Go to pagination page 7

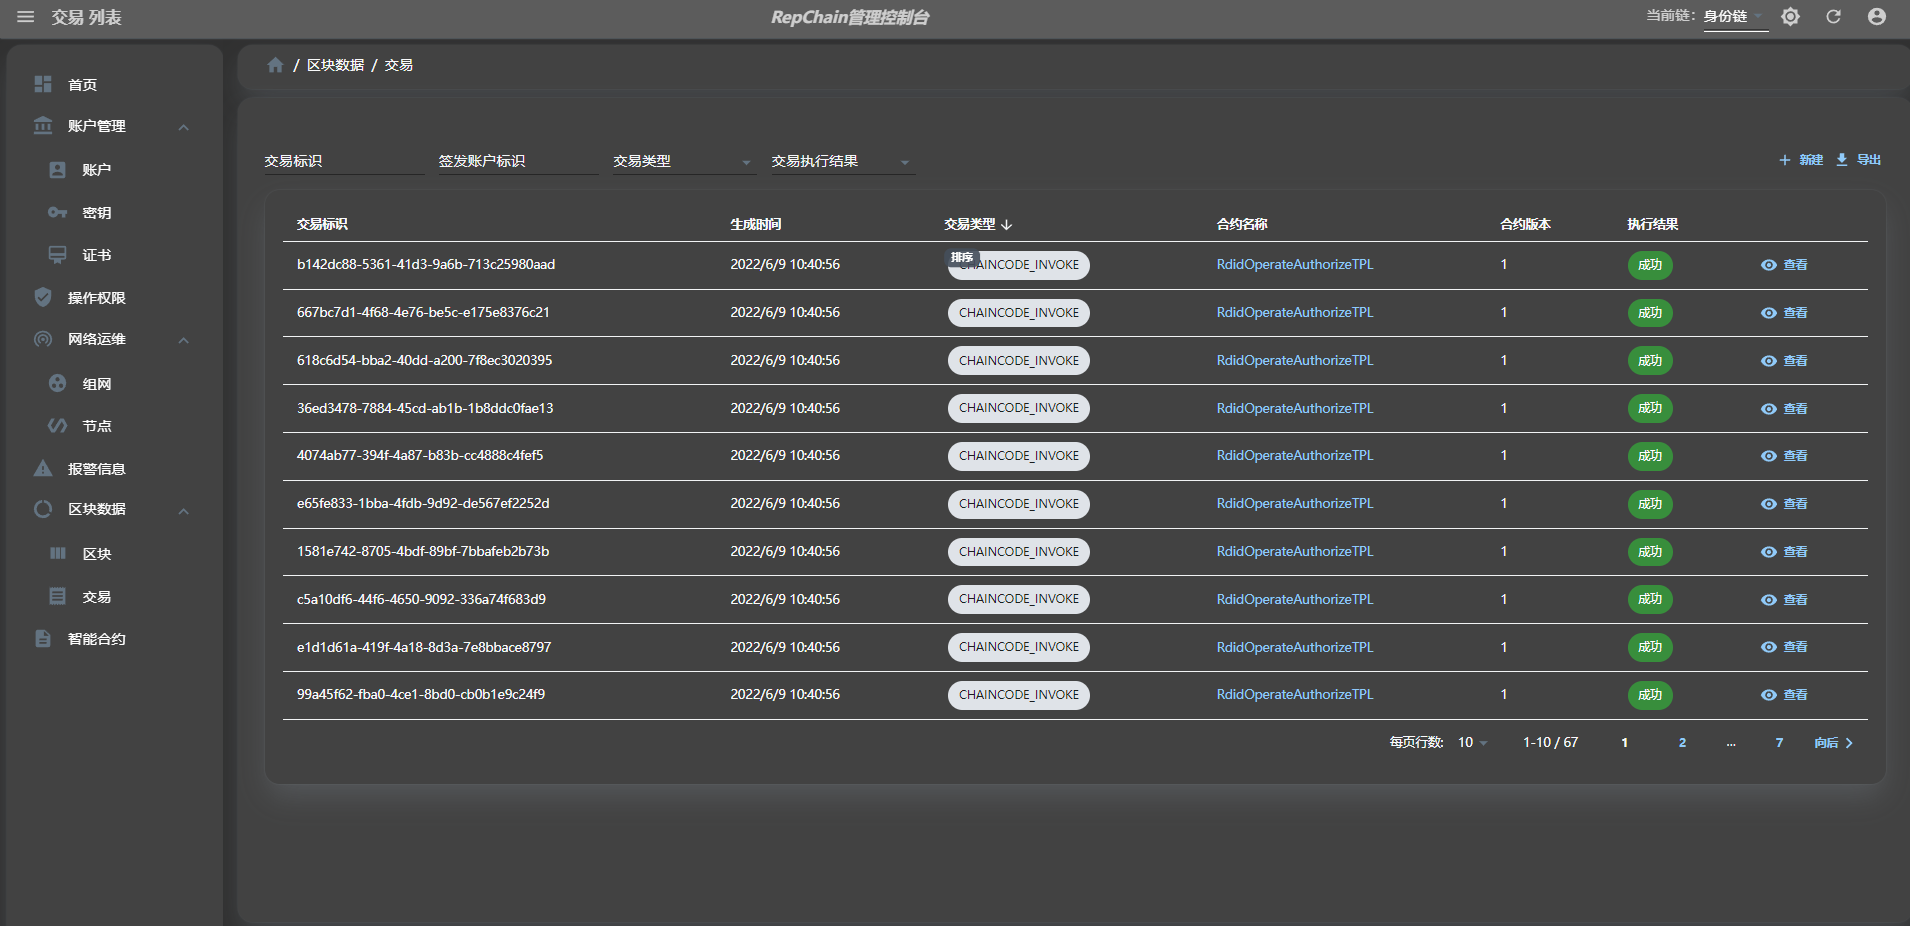[1779, 743]
